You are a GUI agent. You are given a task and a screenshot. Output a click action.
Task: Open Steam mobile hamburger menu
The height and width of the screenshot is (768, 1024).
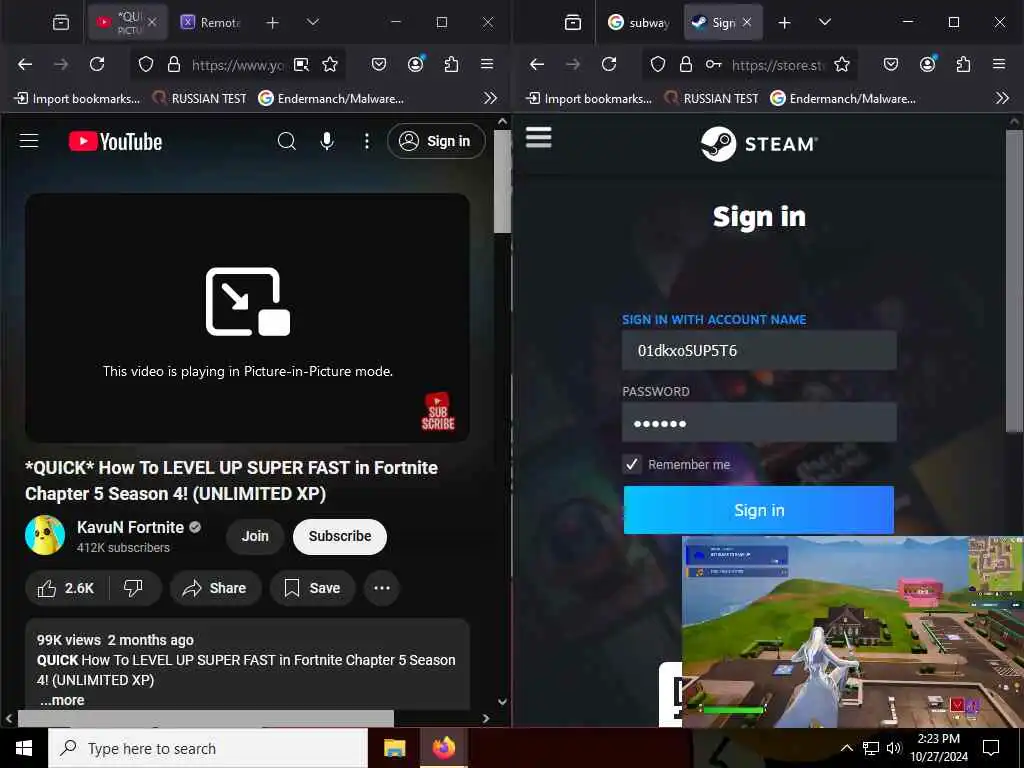tap(539, 137)
